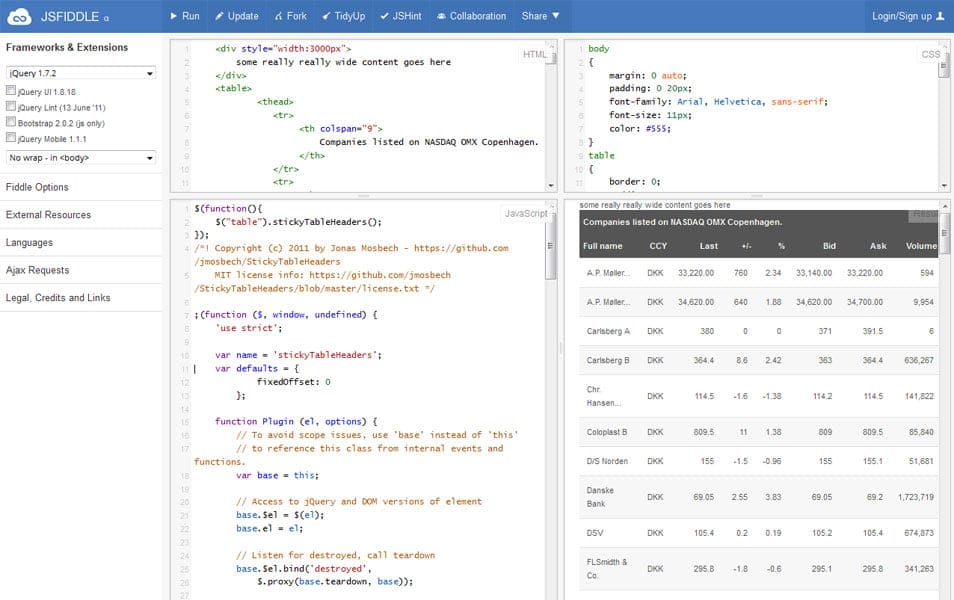
Task: Open the 'No wrap - in <body>' dropdown
Action: [80, 157]
